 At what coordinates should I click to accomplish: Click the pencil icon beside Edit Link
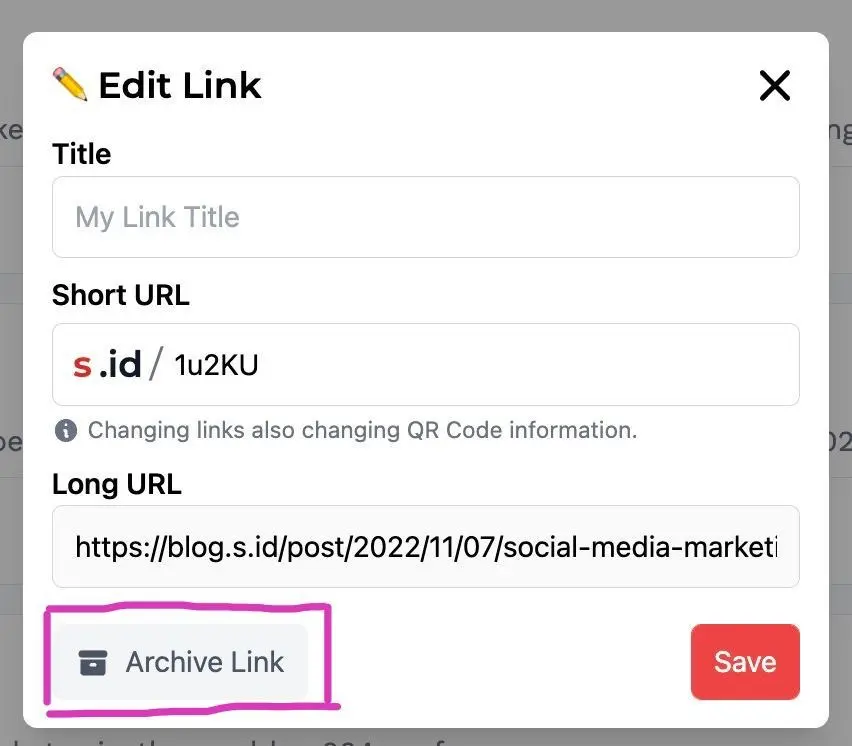pyautogui.click(x=70, y=85)
